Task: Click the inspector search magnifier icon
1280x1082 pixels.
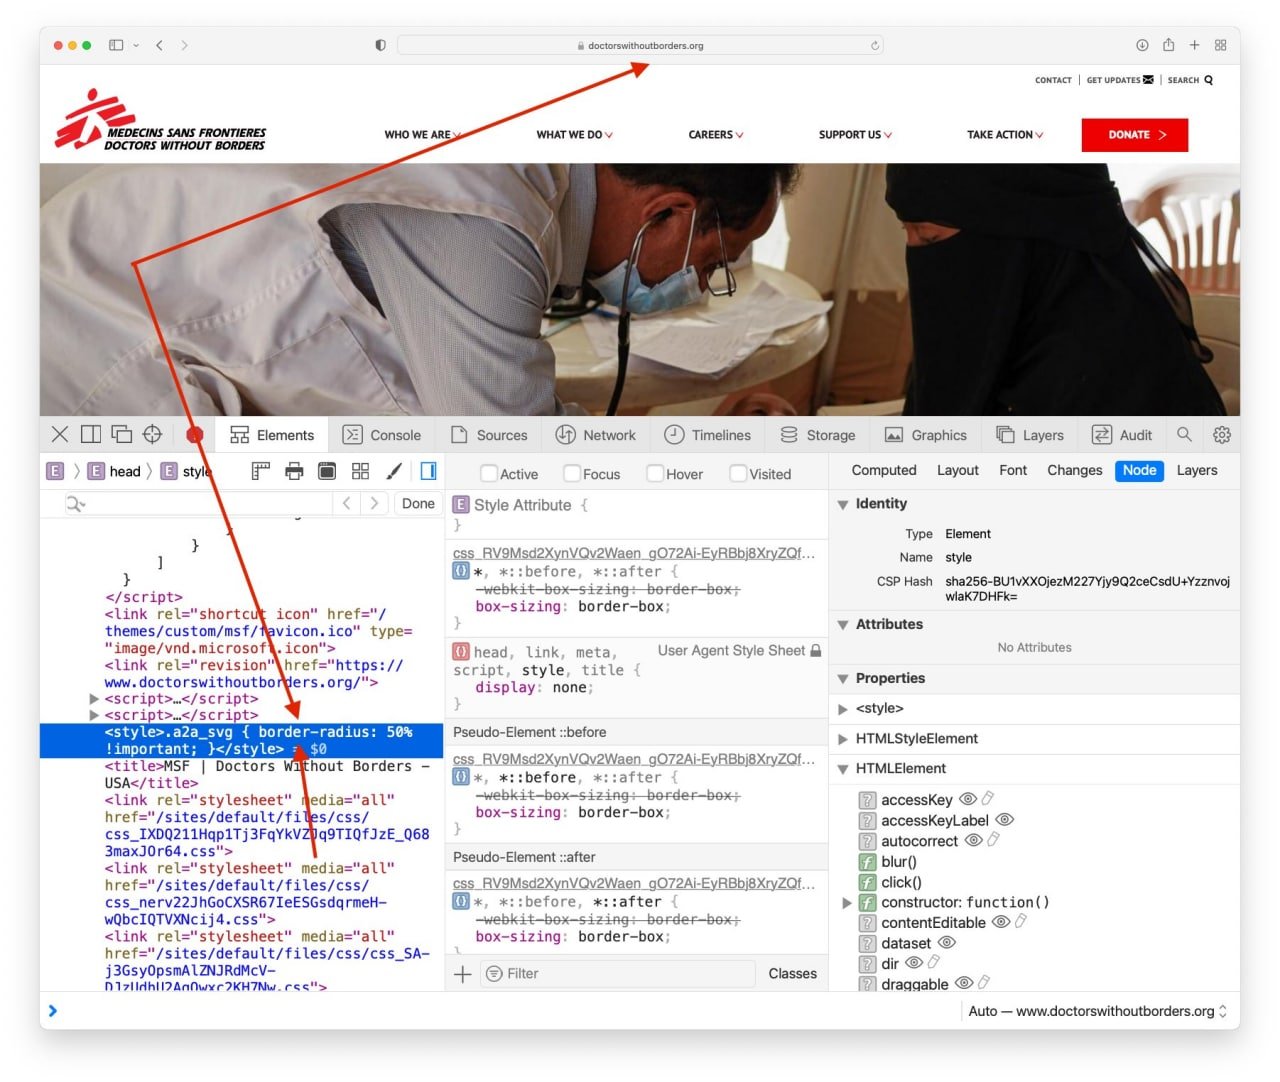Action: (x=1184, y=434)
